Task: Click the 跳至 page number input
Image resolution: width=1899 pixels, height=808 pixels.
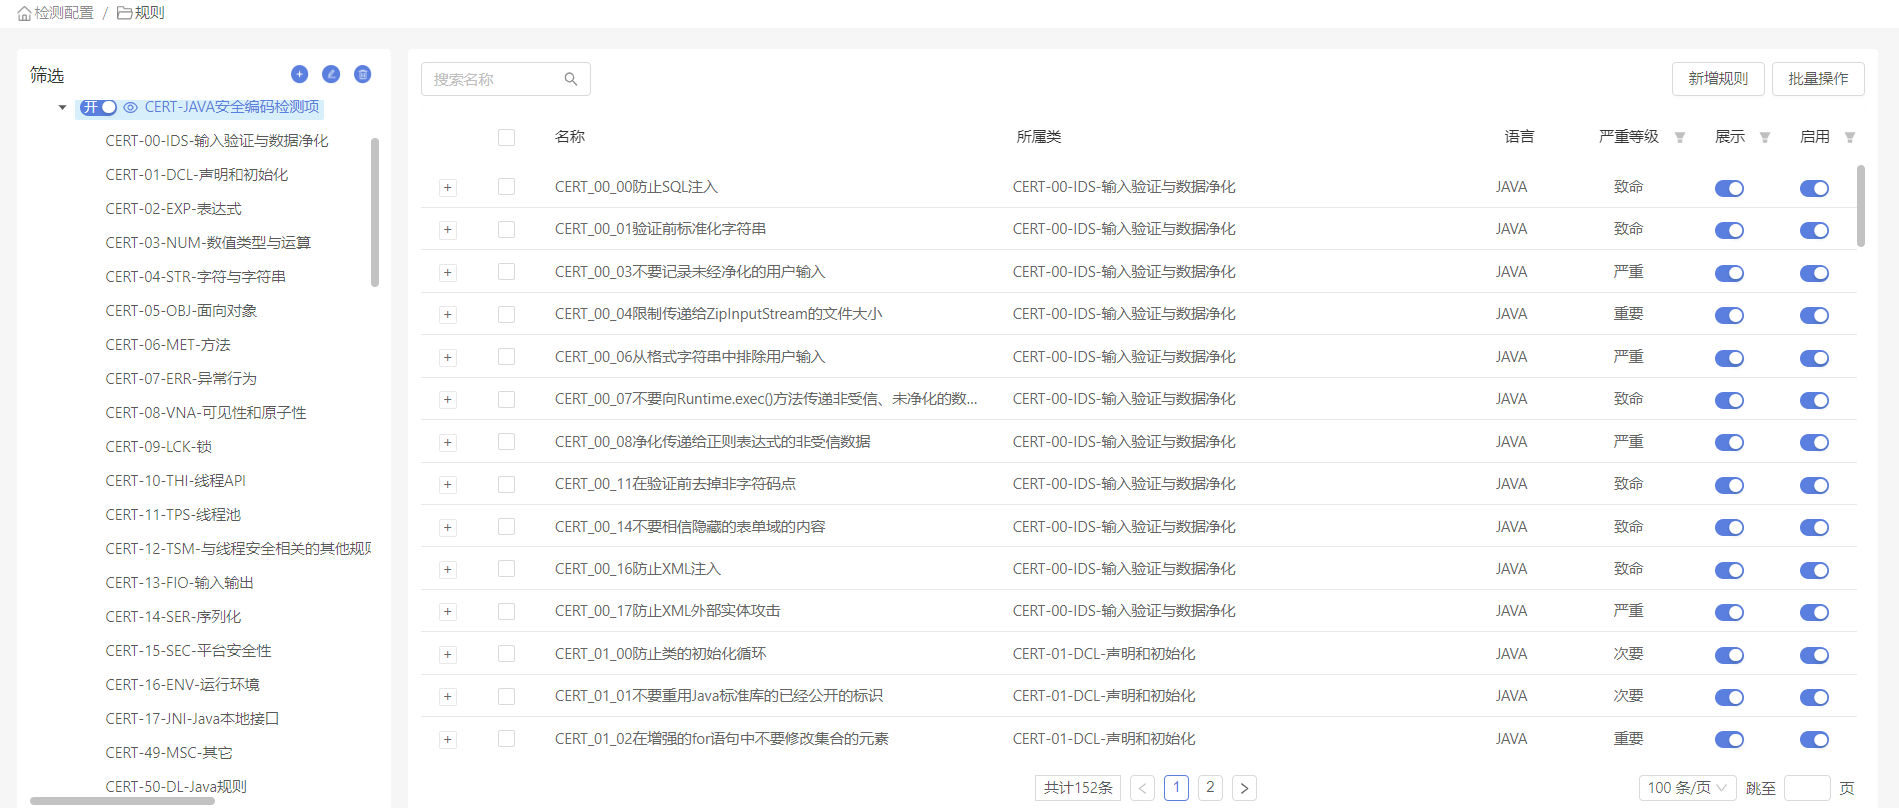Action: (1807, 788)
